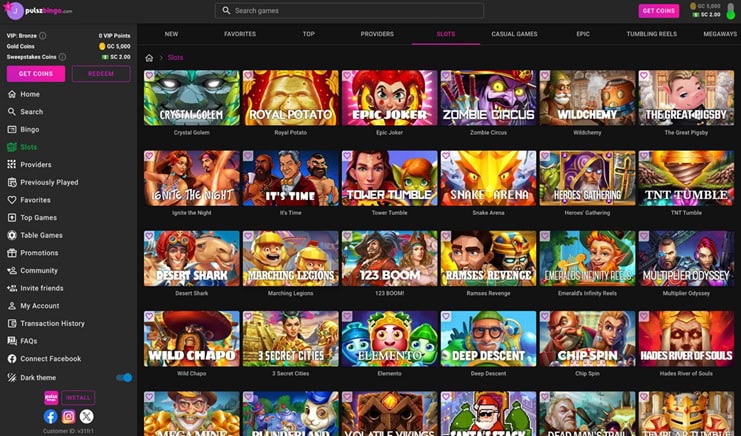Click the Community icon in the sidebar
This screenshot has width=741, height=436.
pyautogui.click(x=12, y=270)
